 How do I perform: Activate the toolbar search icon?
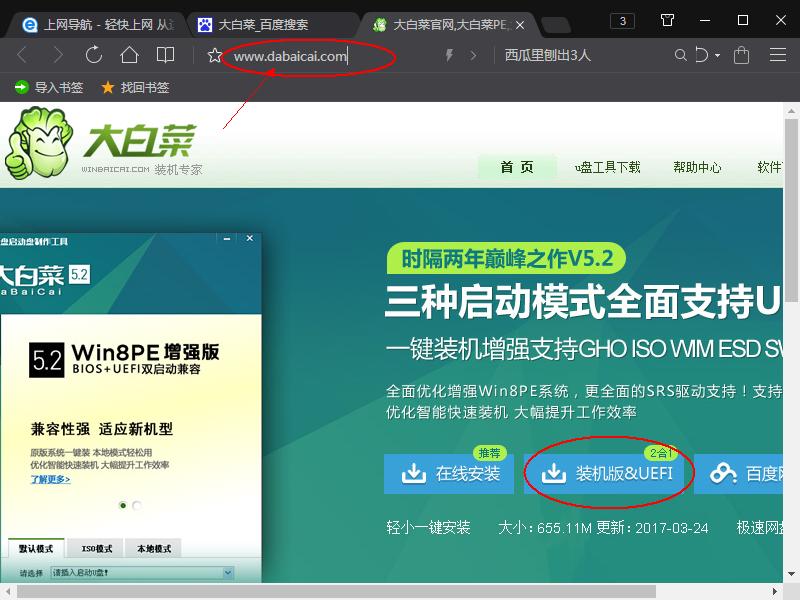tap(681, 56)
